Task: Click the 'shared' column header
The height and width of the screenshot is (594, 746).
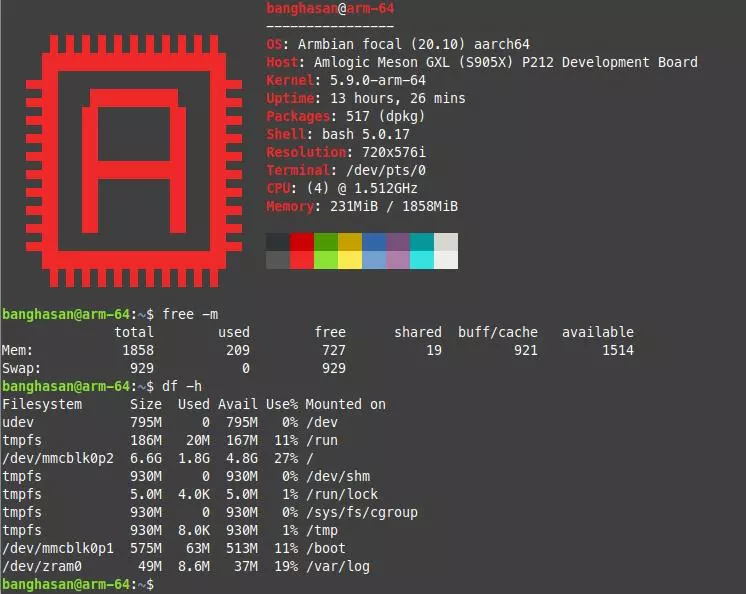Action: (418, 332)
